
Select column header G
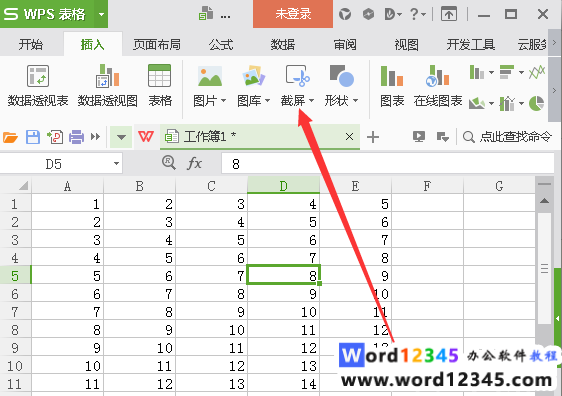(x=499, y=186)
